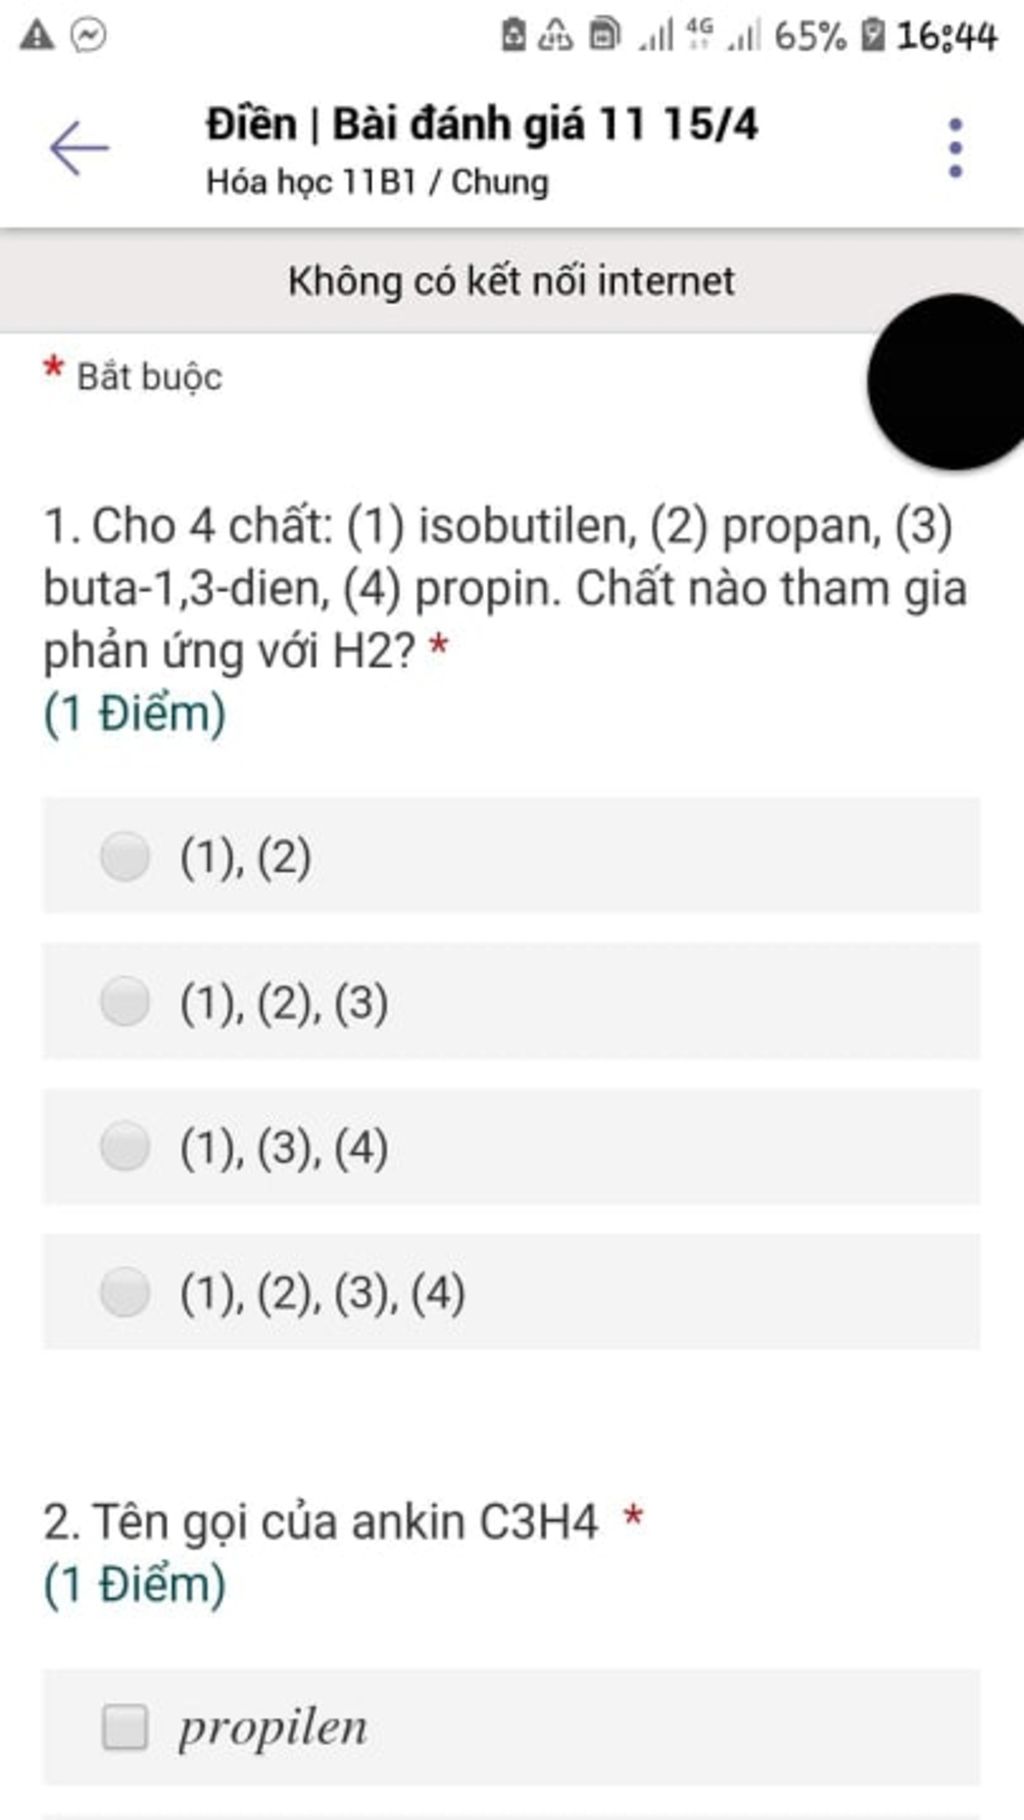Tap question 1 text about isobutilen
1024x1820 pixels.
click(505, 588)
